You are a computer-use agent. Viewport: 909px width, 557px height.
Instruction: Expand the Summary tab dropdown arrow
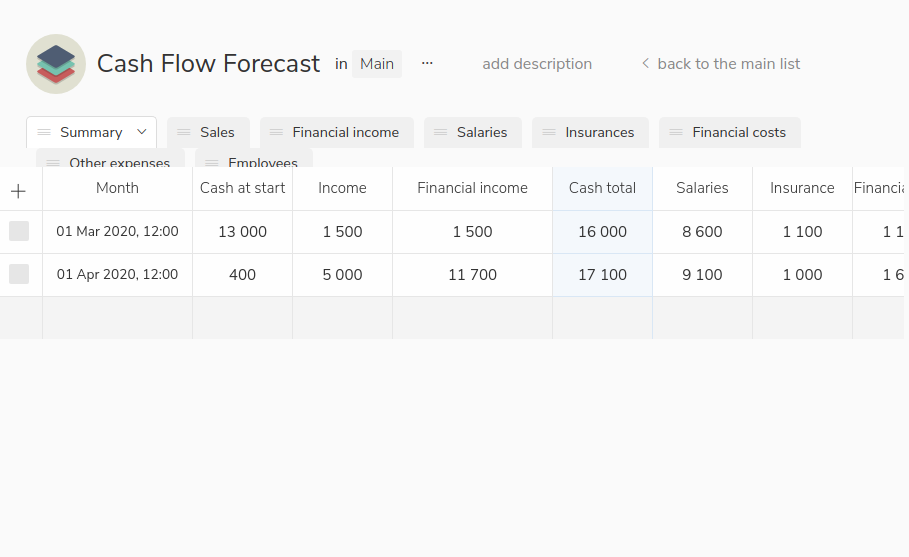[142, 132]
